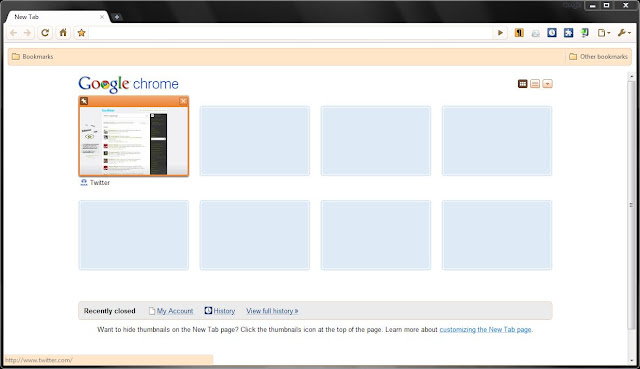Click View full history link
Screen dimensions: 640x369
click(x=272, y=311)
